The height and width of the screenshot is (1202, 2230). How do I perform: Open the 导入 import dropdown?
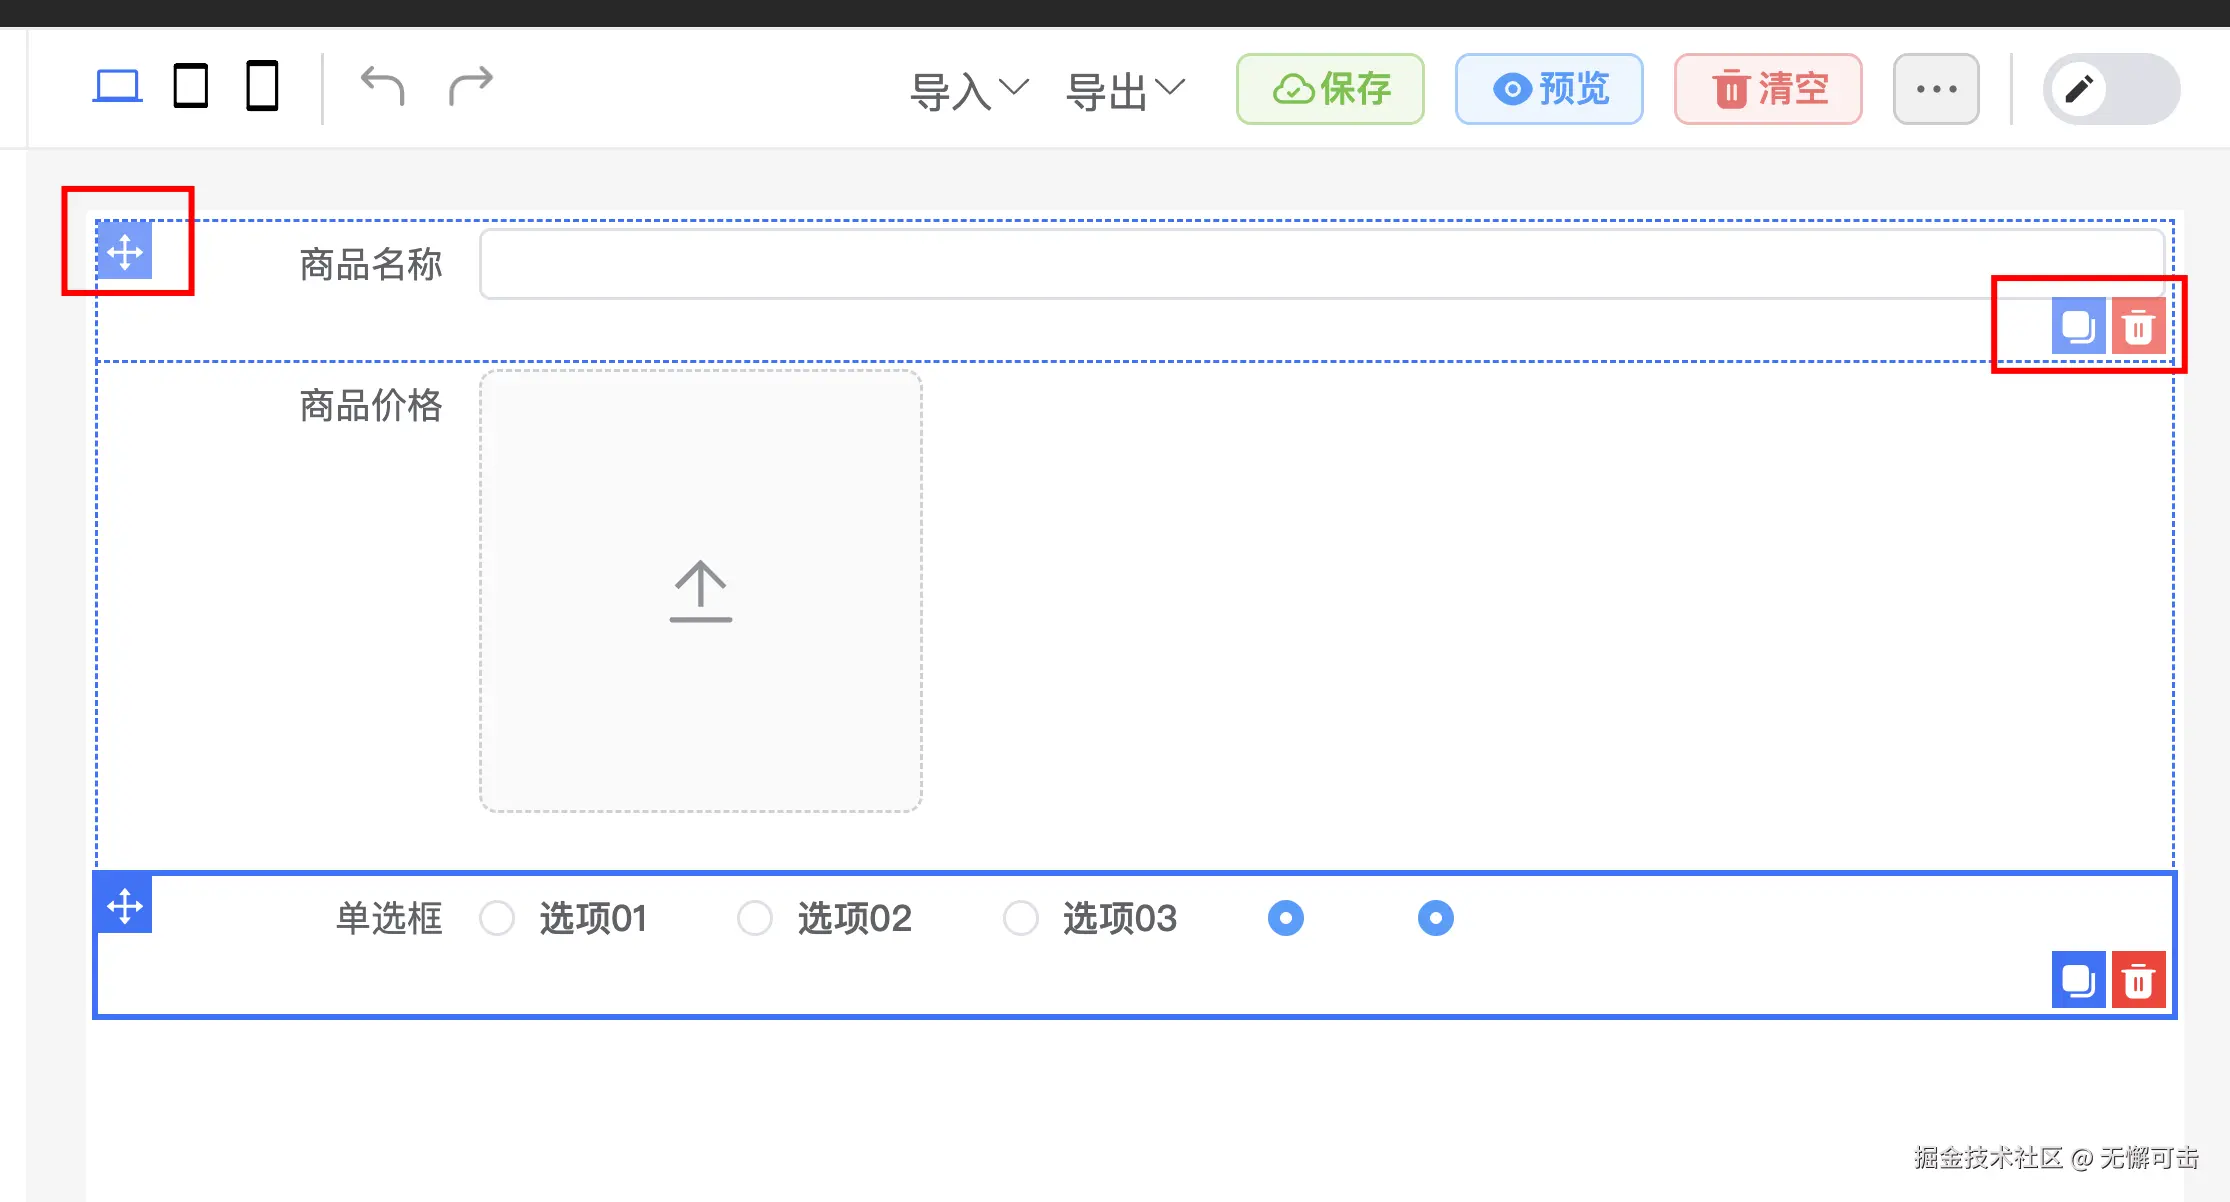(x=968, y=90)
